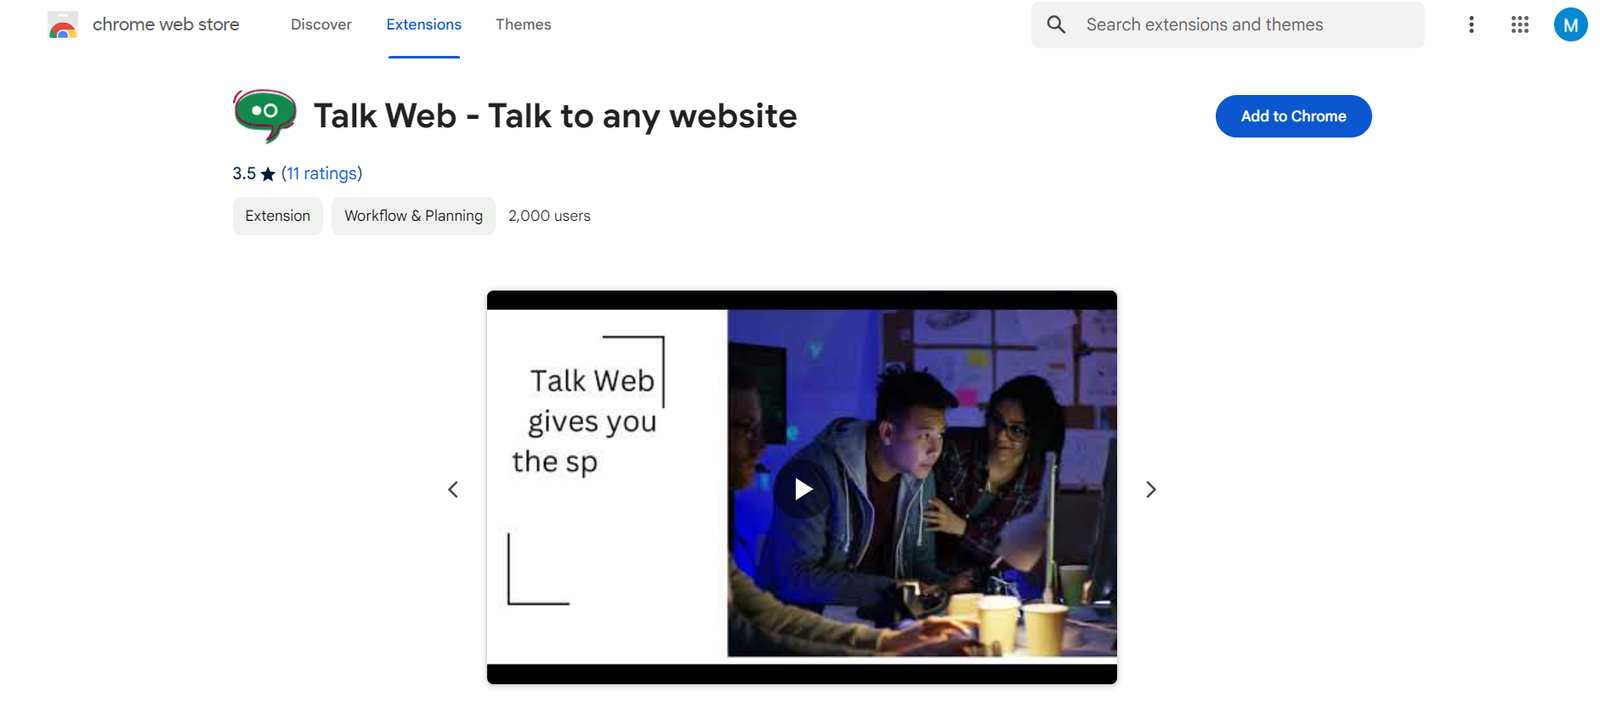Go to previous slide with left chevron
Screen dimensions: 1600x718
point(453,489)
